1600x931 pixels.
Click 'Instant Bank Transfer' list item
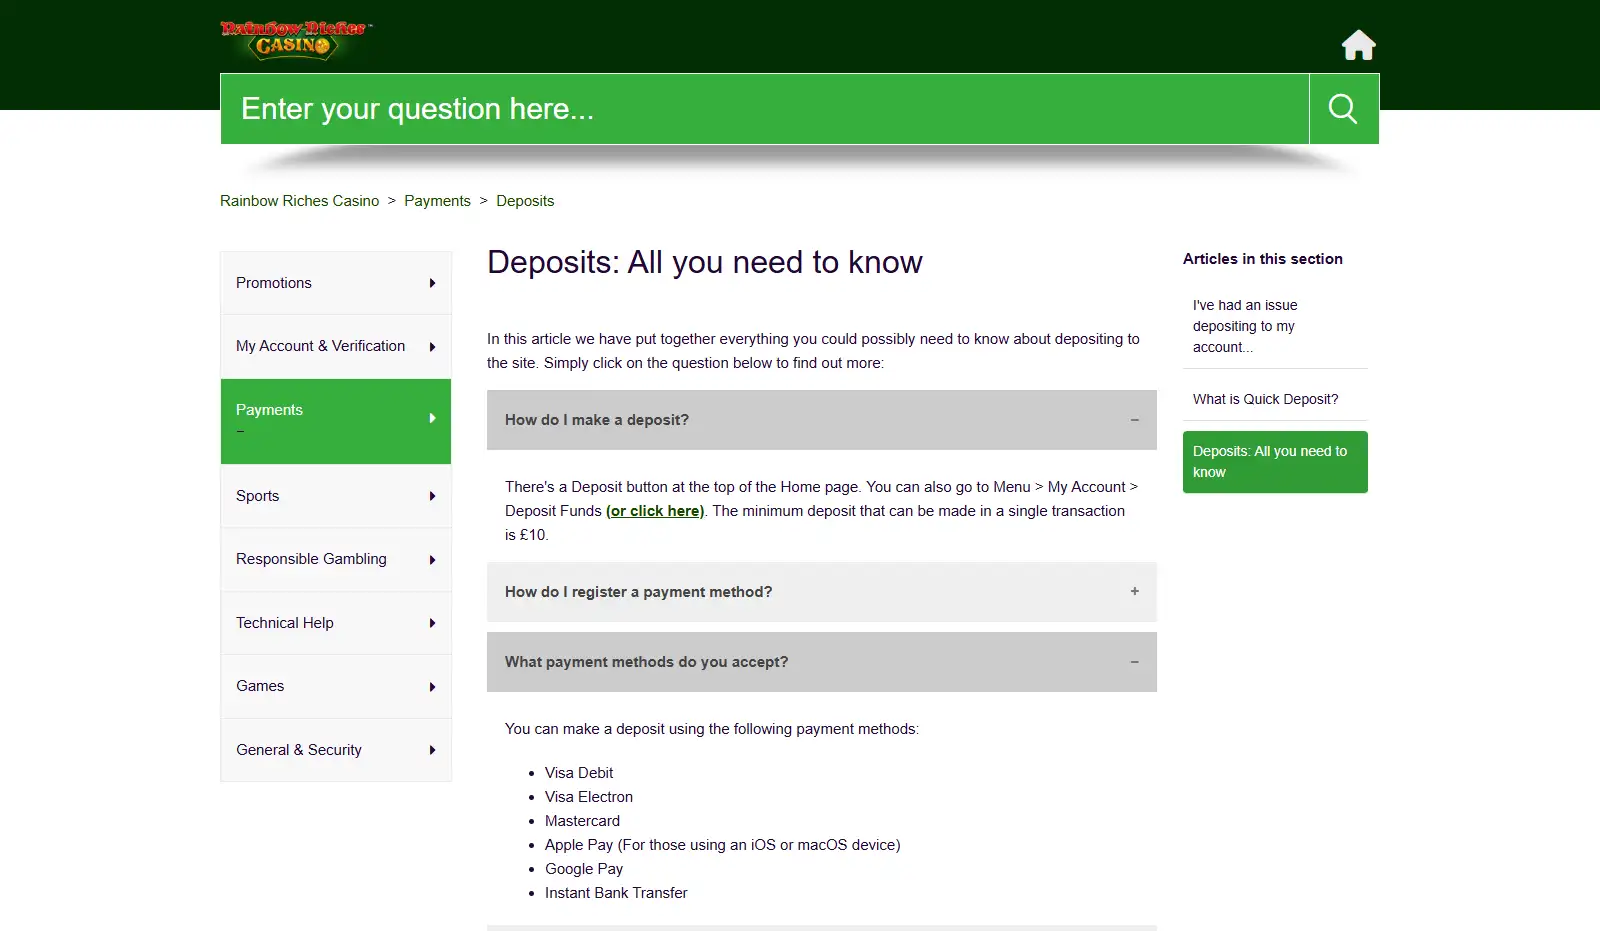(616, 893)
